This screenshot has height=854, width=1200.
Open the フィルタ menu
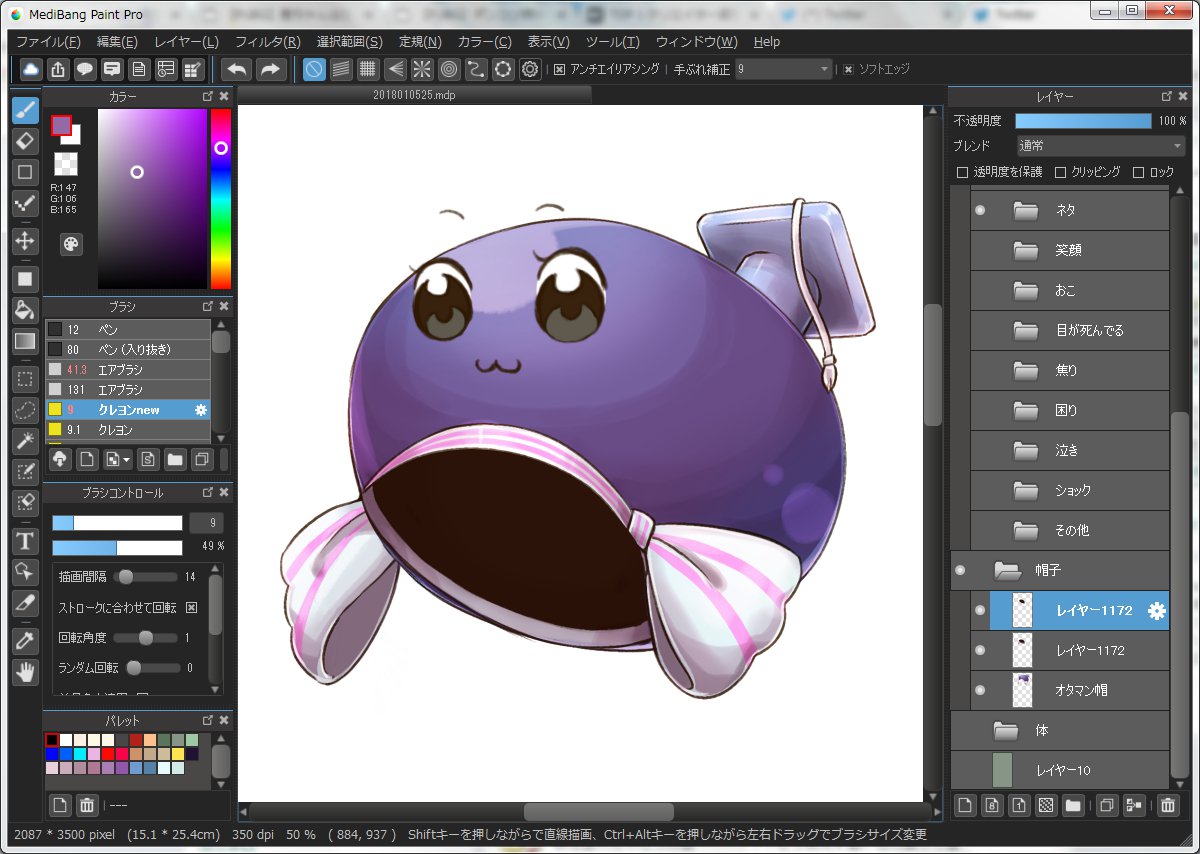267,42
